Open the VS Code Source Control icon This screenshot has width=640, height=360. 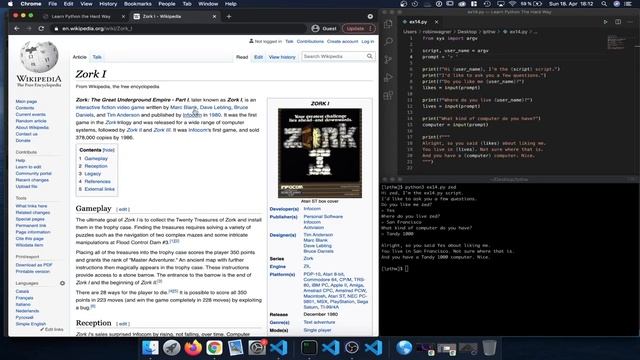(x=388, y=59)
